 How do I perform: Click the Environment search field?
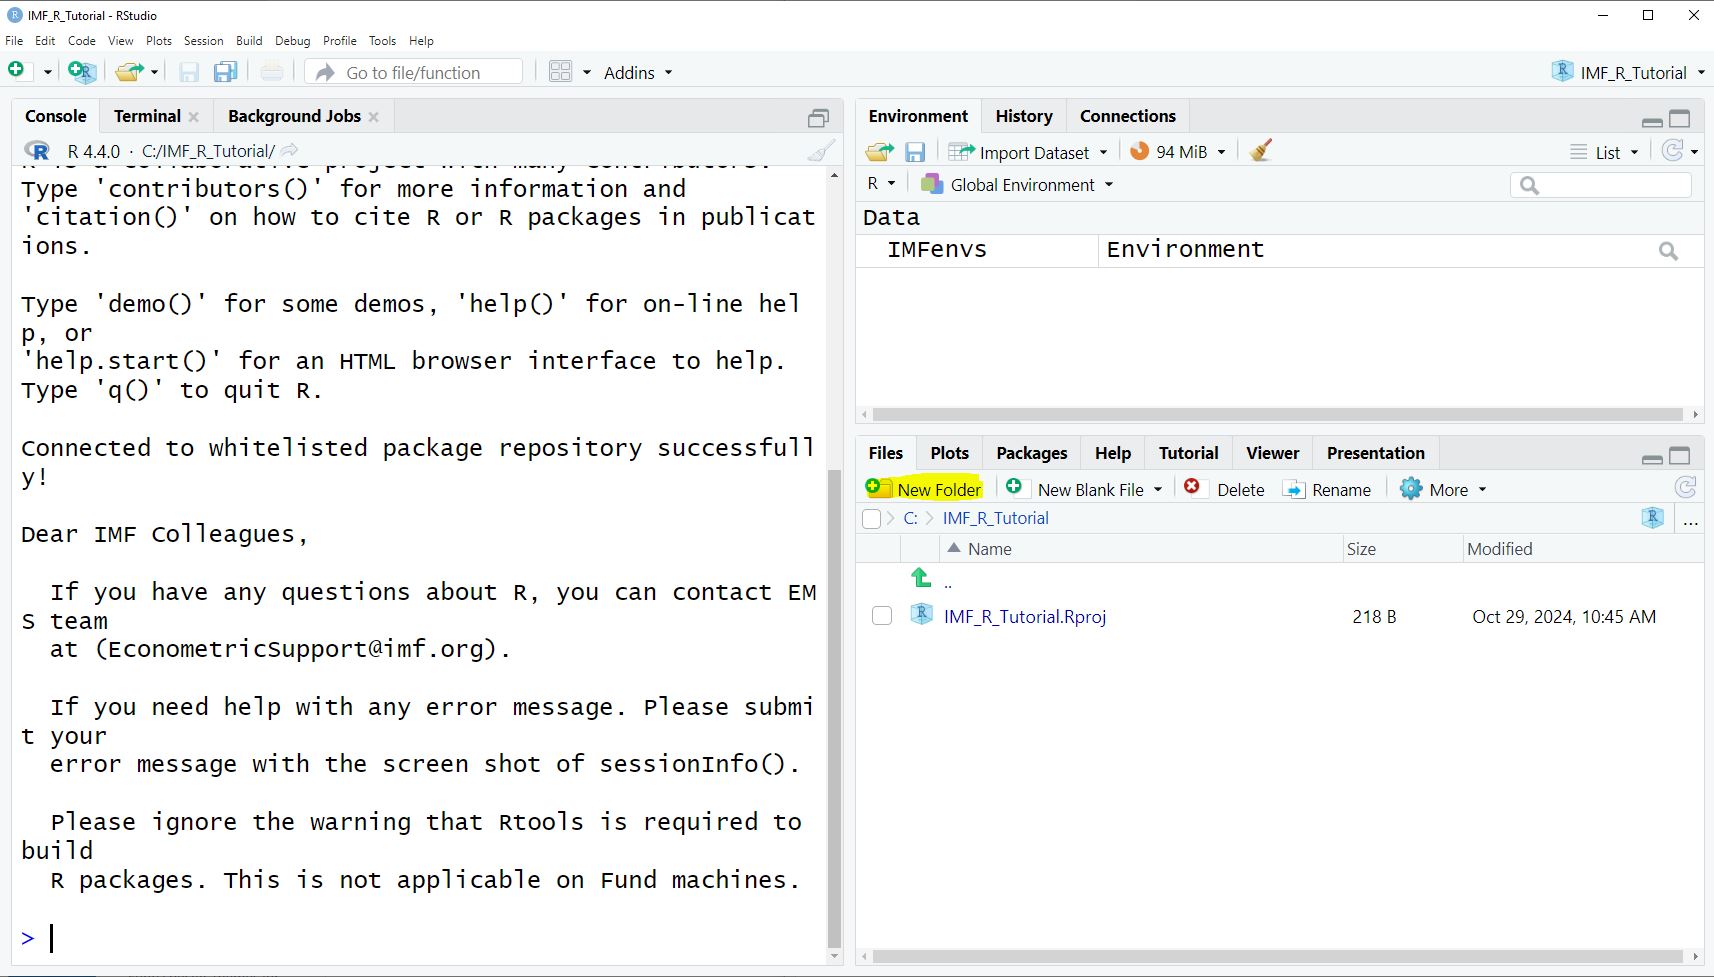[1601, 185]
